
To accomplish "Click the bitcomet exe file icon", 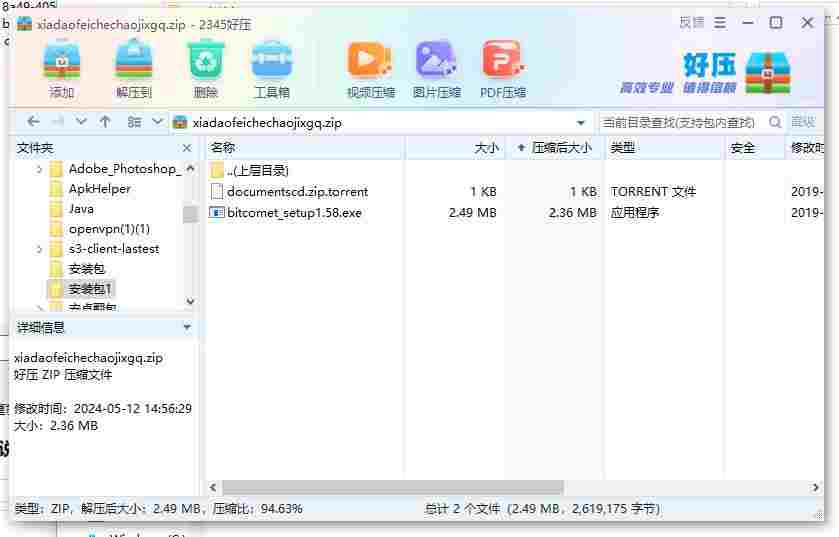I will [x=217, y=213].
